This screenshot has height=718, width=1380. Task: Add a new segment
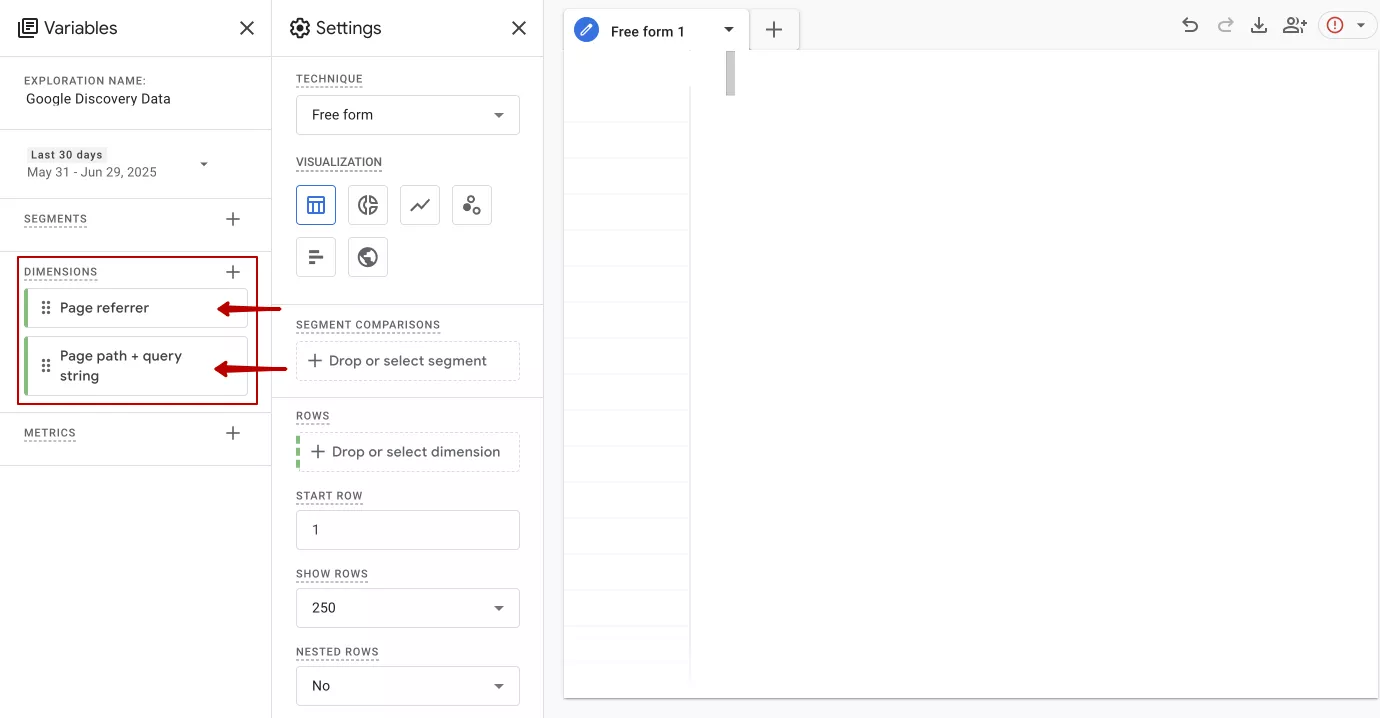point(233,219)
